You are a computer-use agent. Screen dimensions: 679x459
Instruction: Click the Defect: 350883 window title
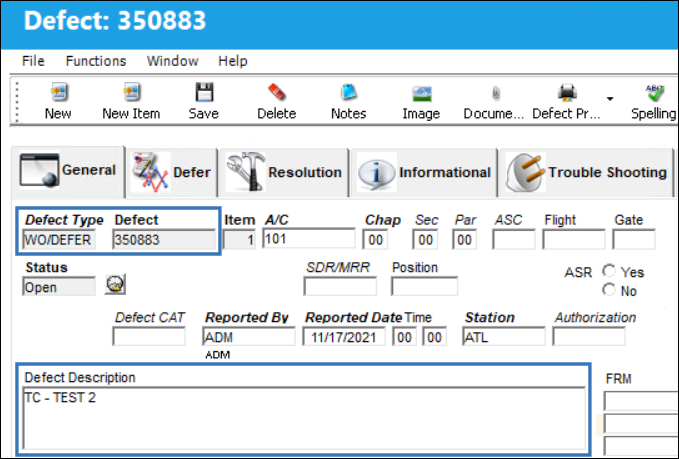115,20
